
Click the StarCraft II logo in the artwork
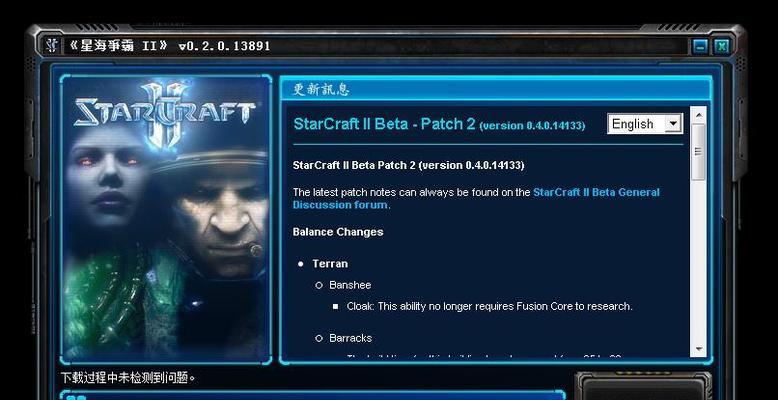pyautogui.click(x=165, y=115)
